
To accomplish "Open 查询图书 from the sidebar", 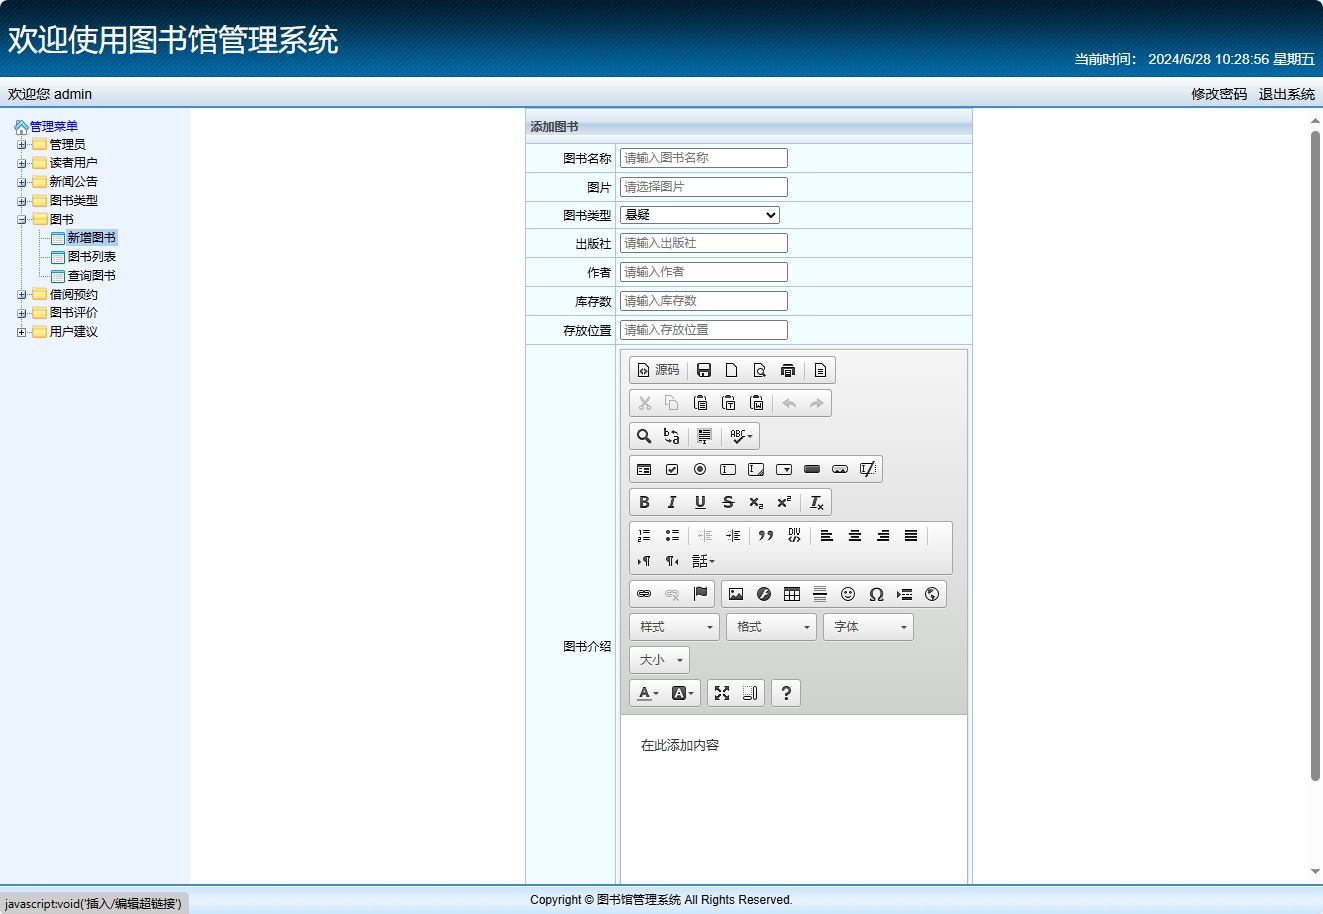I will point(92,275).
